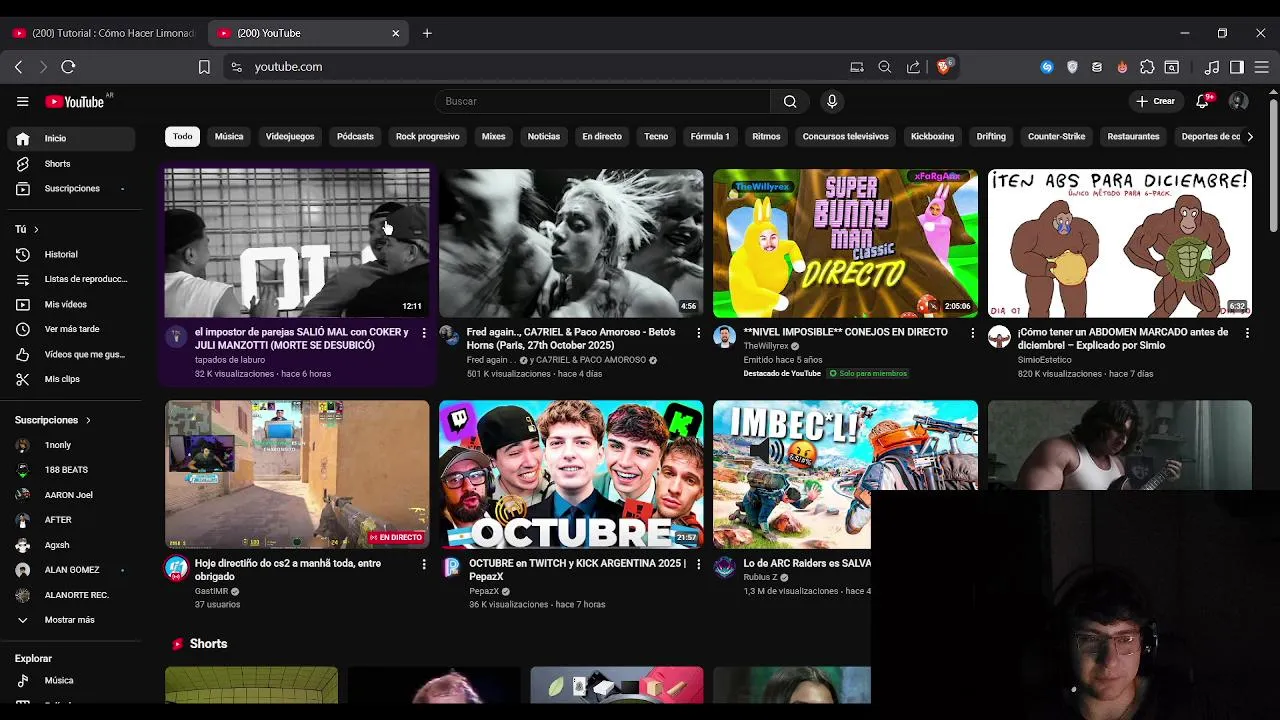
Task: Open the SUPER BUNNY MAN video thumbnail
Action: pyautogui.click(x=845, y=243)
